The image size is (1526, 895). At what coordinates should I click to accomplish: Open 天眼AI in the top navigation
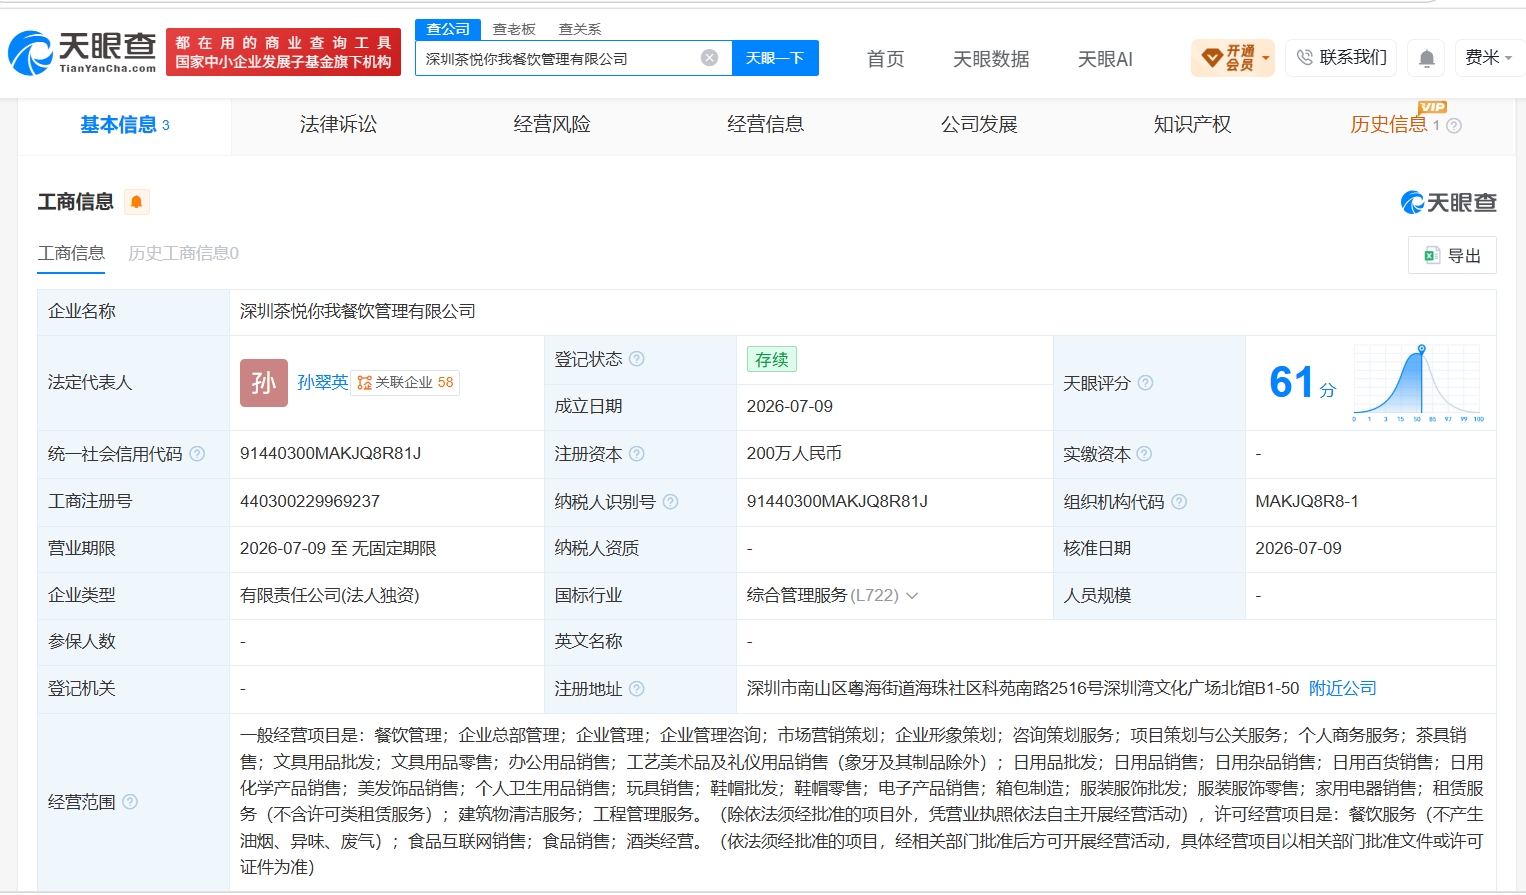(x=1105, y=59)
